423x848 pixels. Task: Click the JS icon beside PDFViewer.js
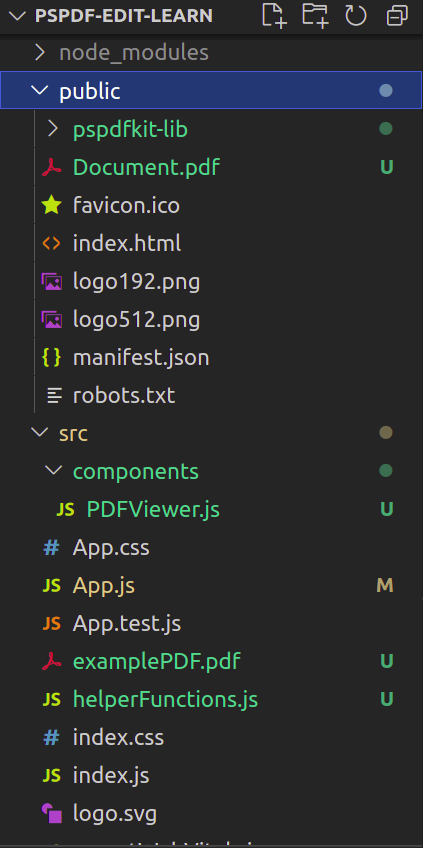(x=65, y=509)
